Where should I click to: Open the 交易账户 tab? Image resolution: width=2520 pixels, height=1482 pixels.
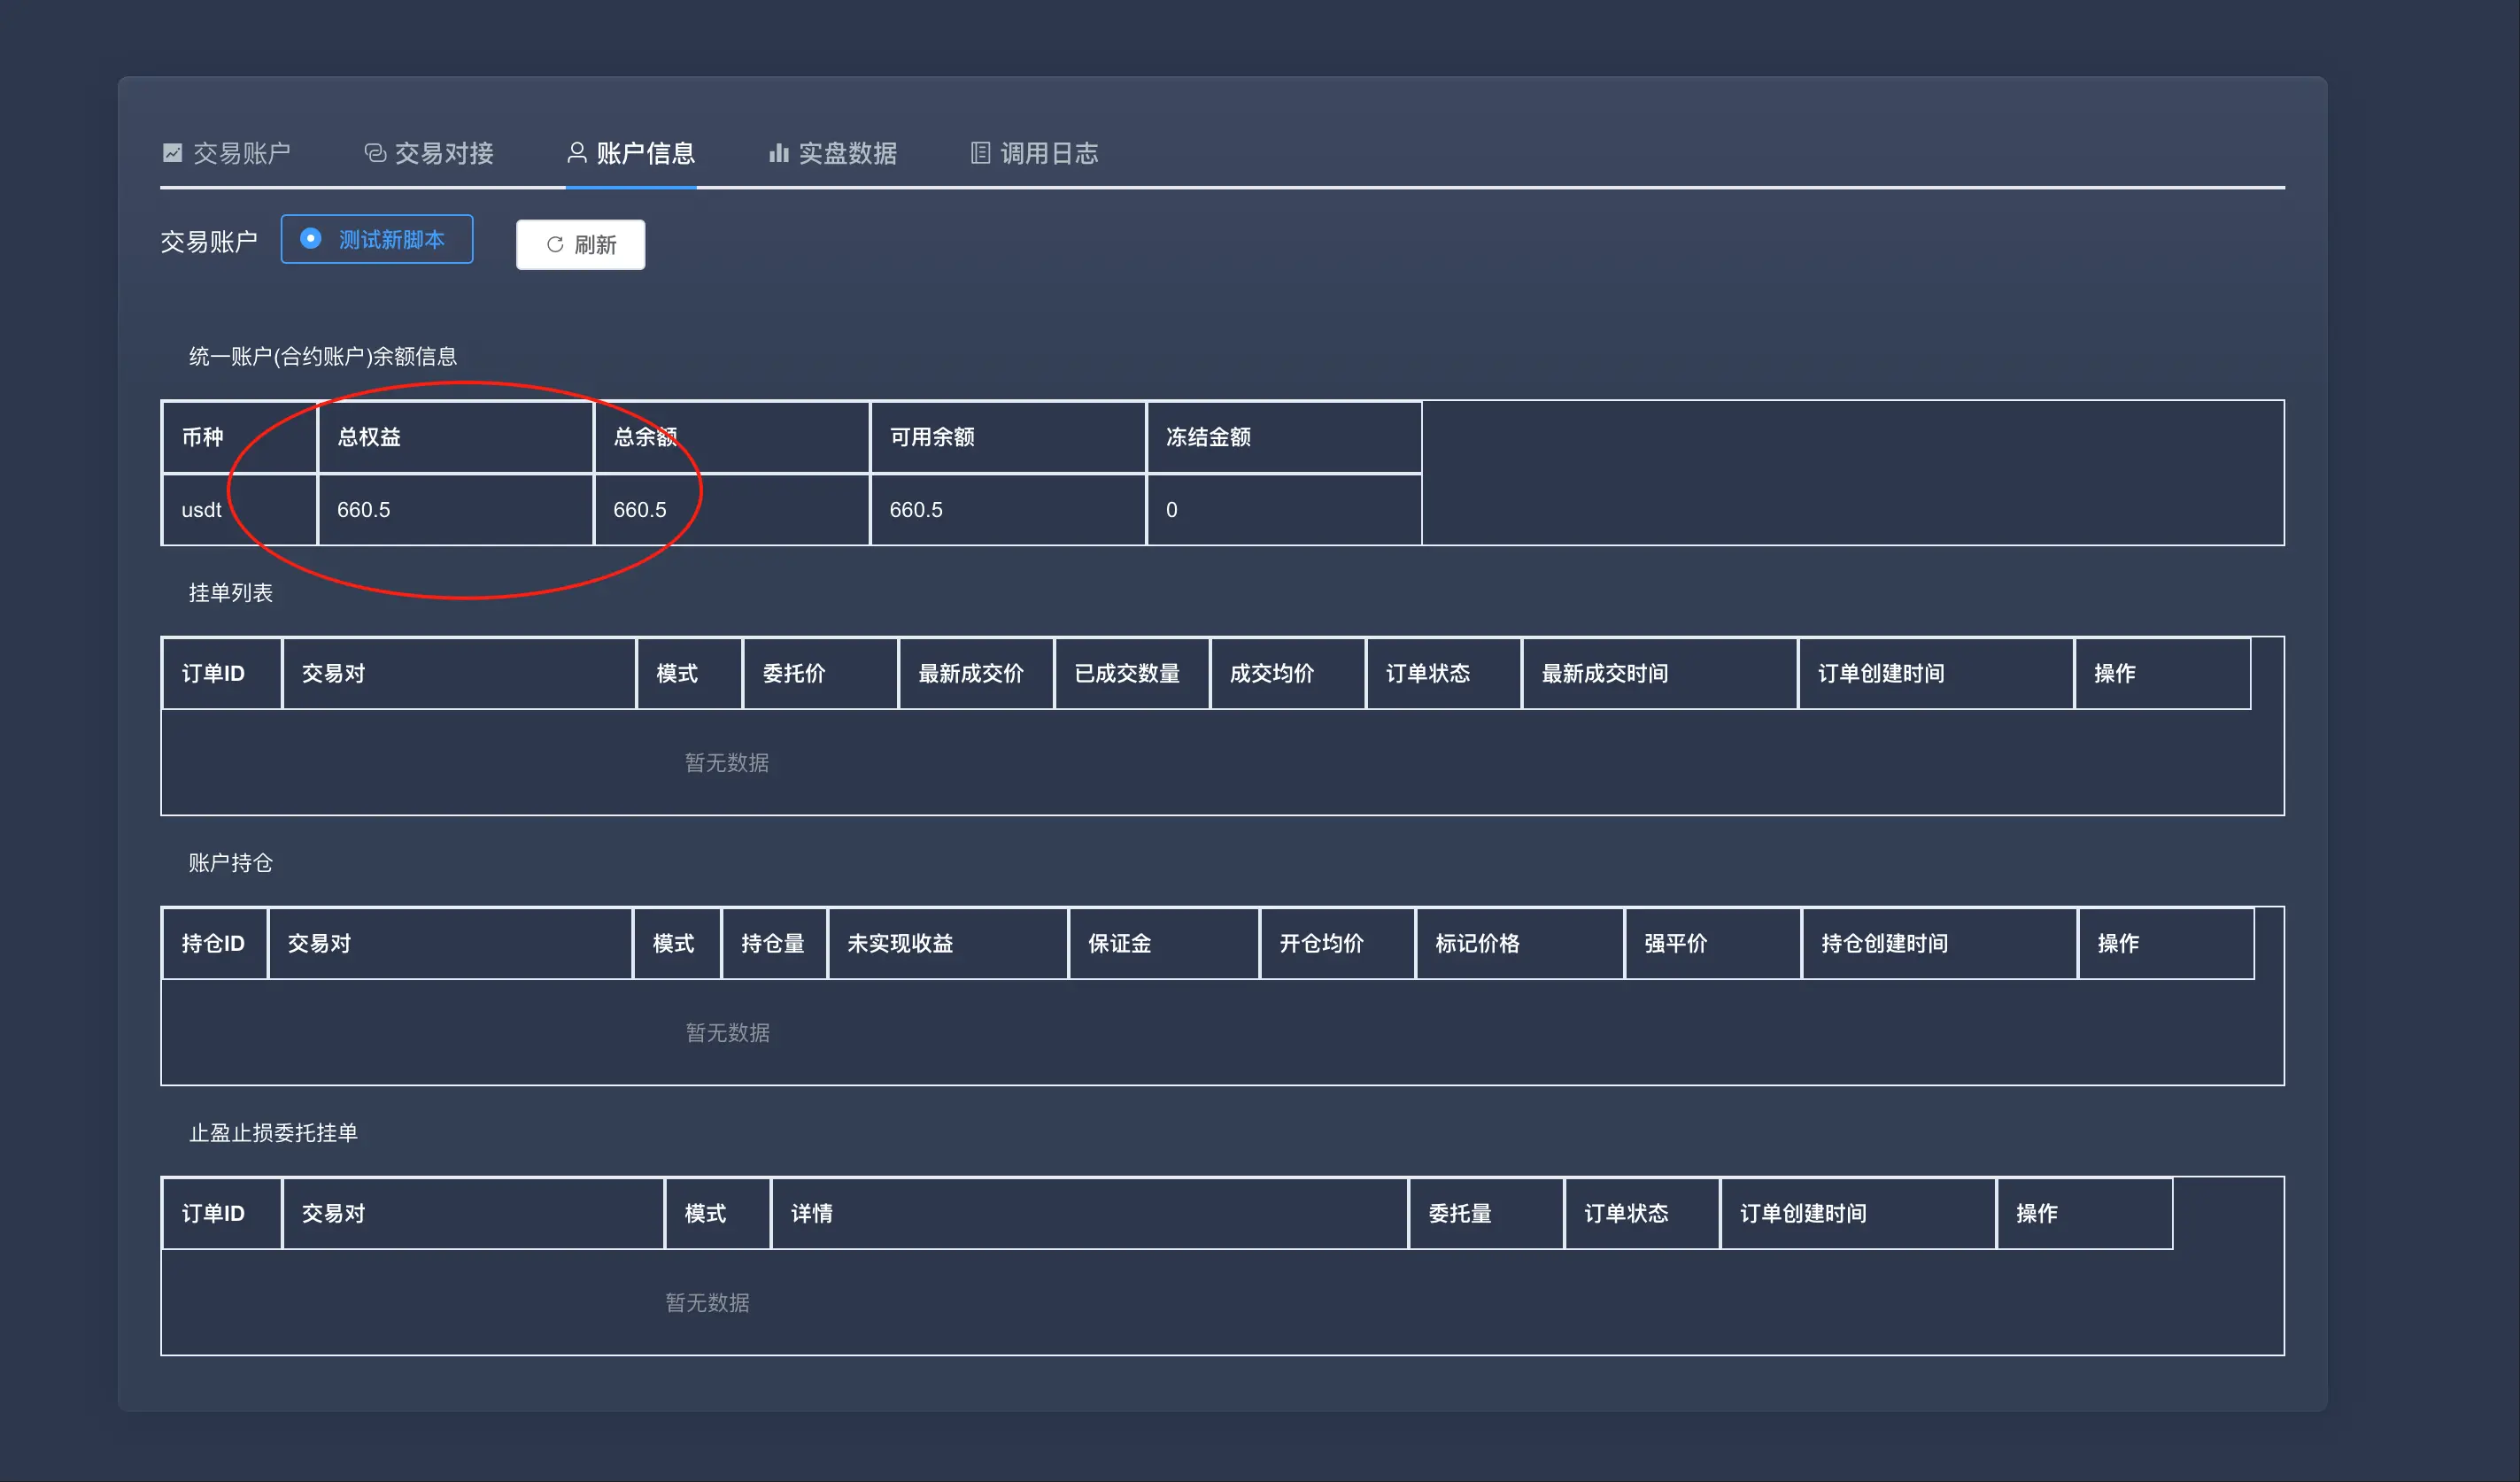241,153
